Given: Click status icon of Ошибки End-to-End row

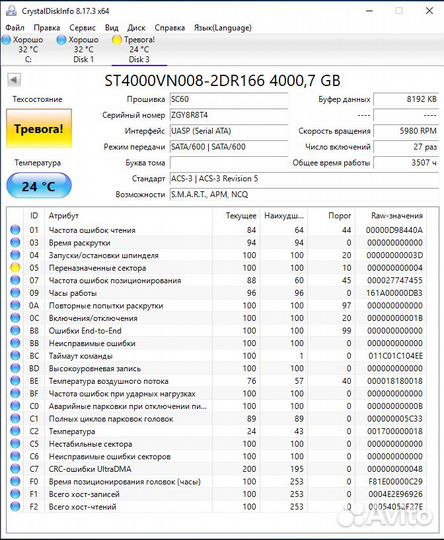Looking at the screenshot, I should (x=15, y=330).
